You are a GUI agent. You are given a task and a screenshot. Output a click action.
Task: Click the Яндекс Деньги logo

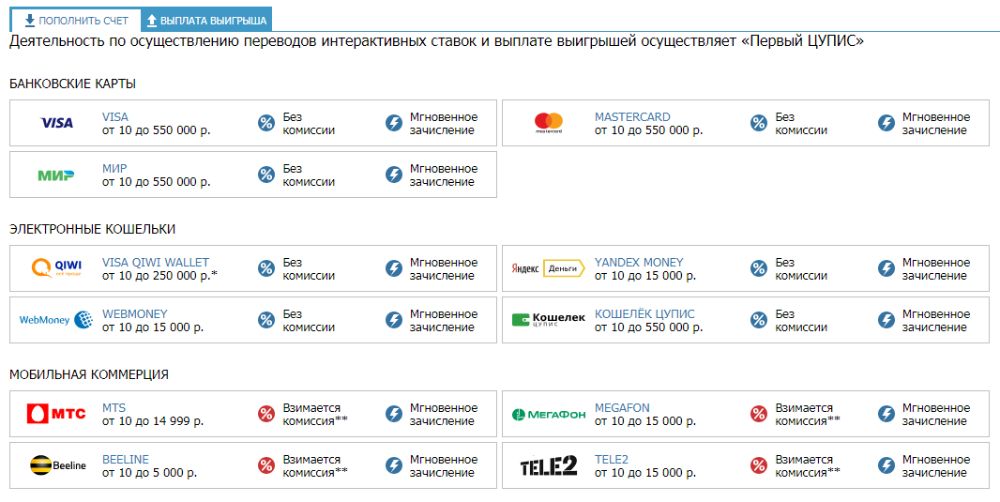click(548, 269)
